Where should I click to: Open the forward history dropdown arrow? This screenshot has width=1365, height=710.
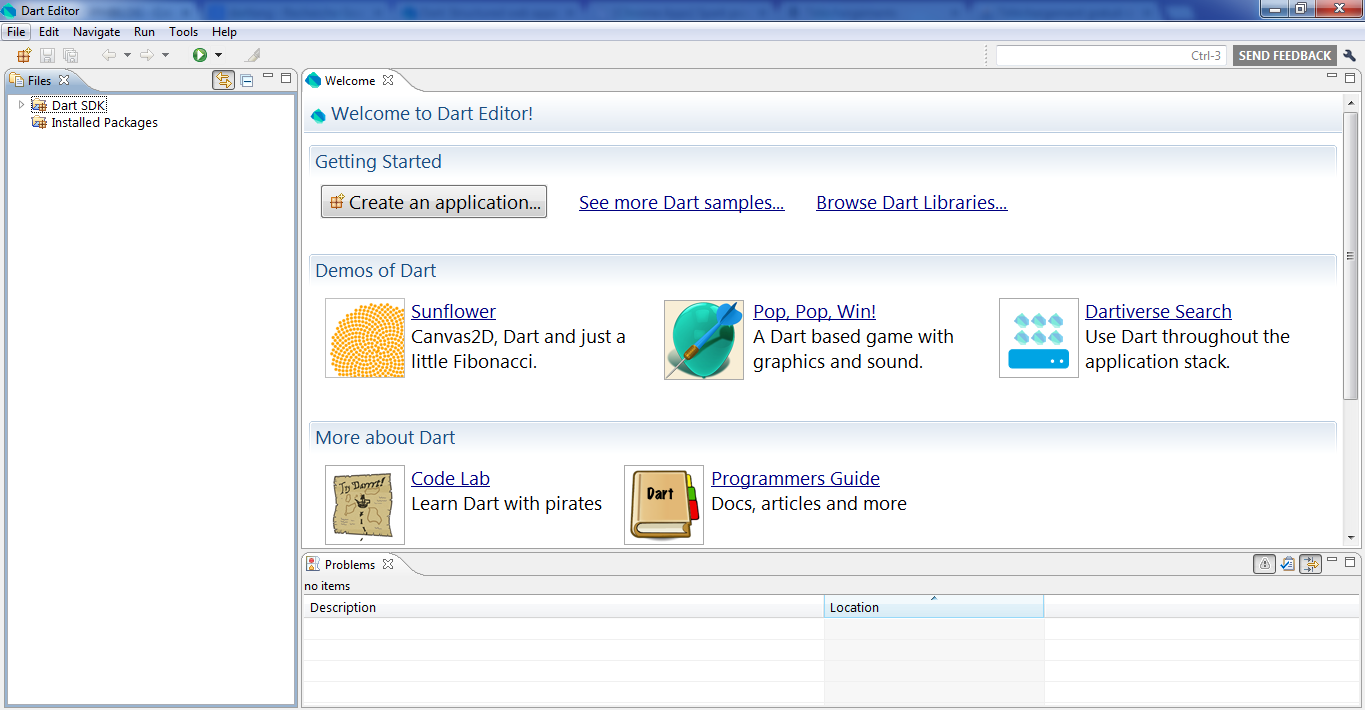tap(166, 55)
